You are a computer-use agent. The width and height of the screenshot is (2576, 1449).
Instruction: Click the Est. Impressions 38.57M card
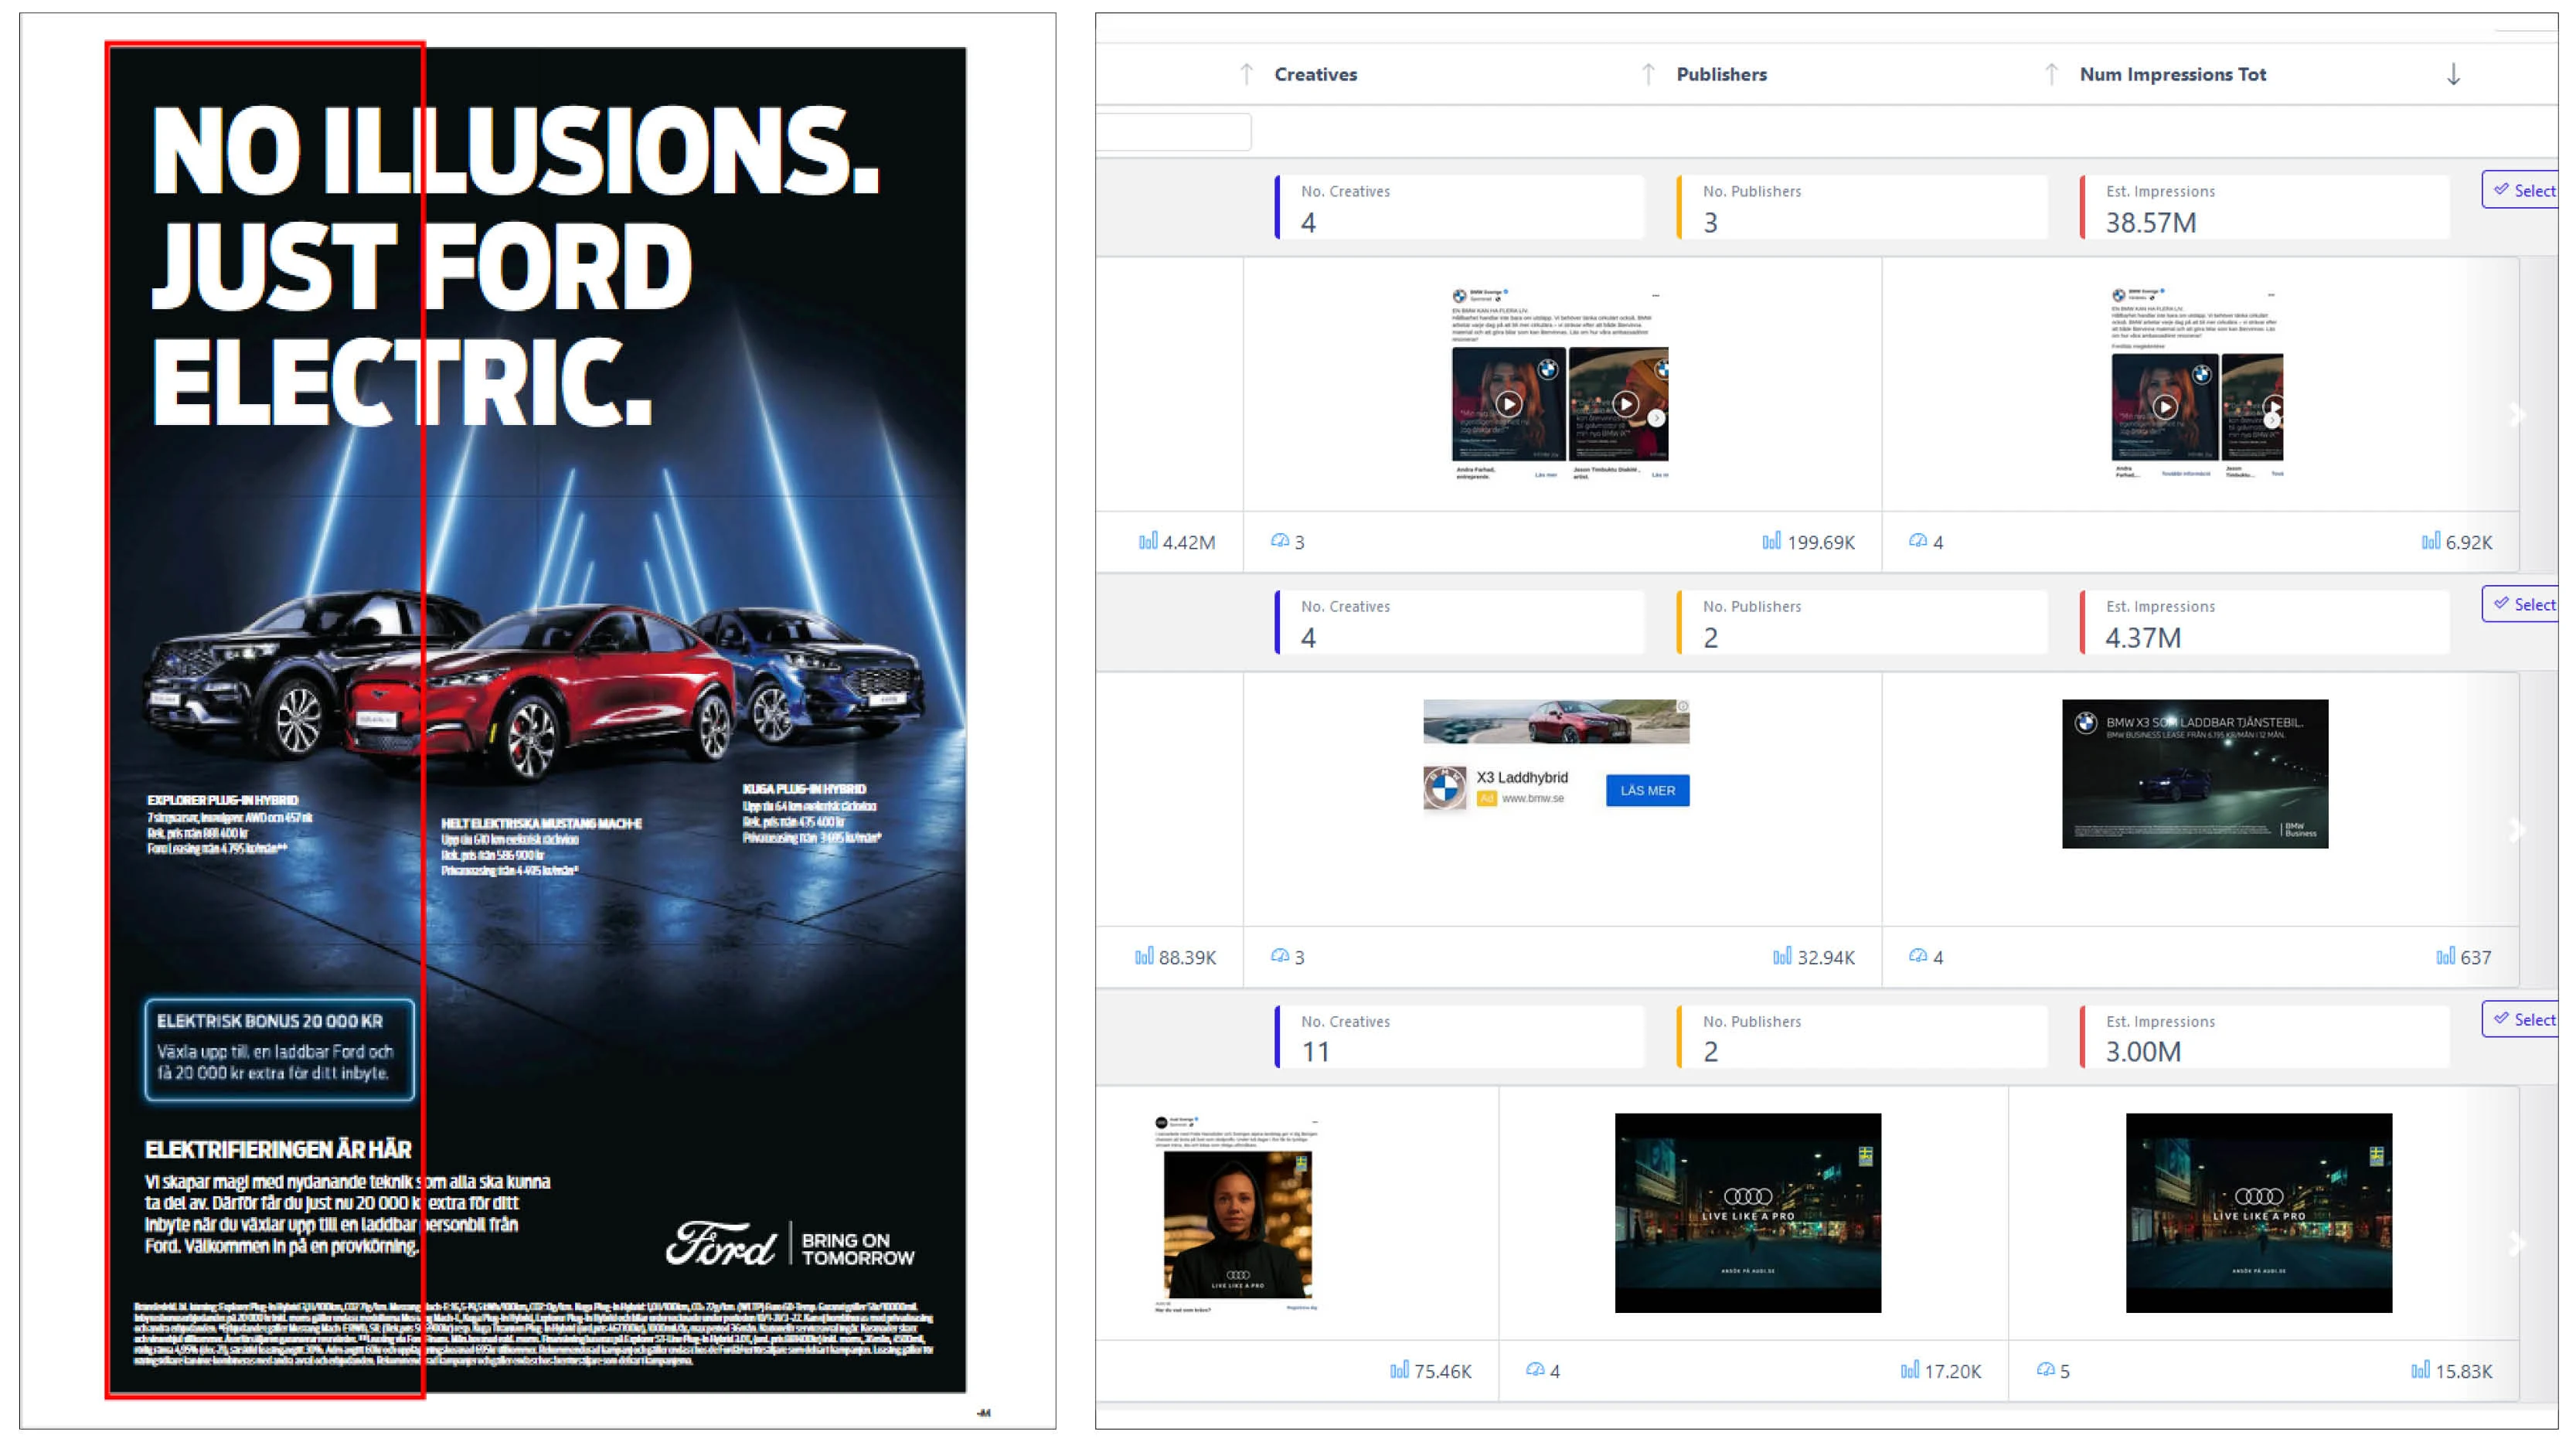(2264, 207)
